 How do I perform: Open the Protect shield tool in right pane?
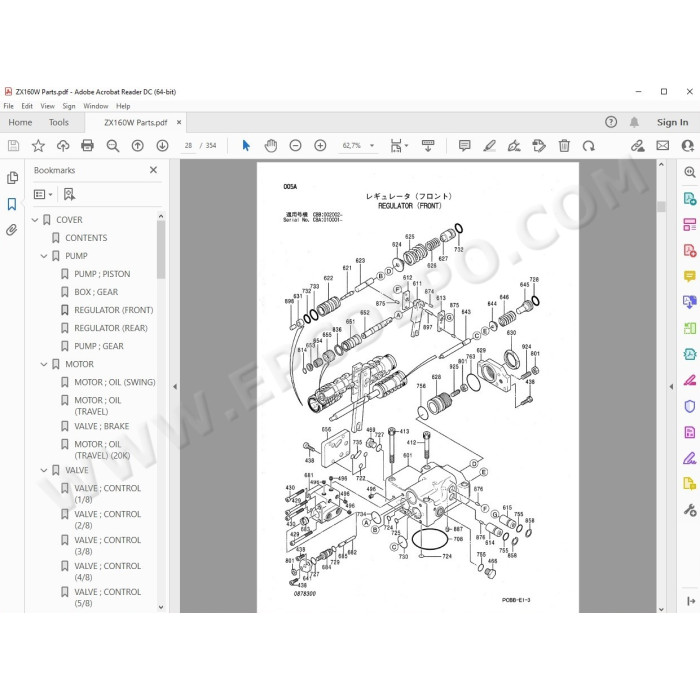point(690,406)
